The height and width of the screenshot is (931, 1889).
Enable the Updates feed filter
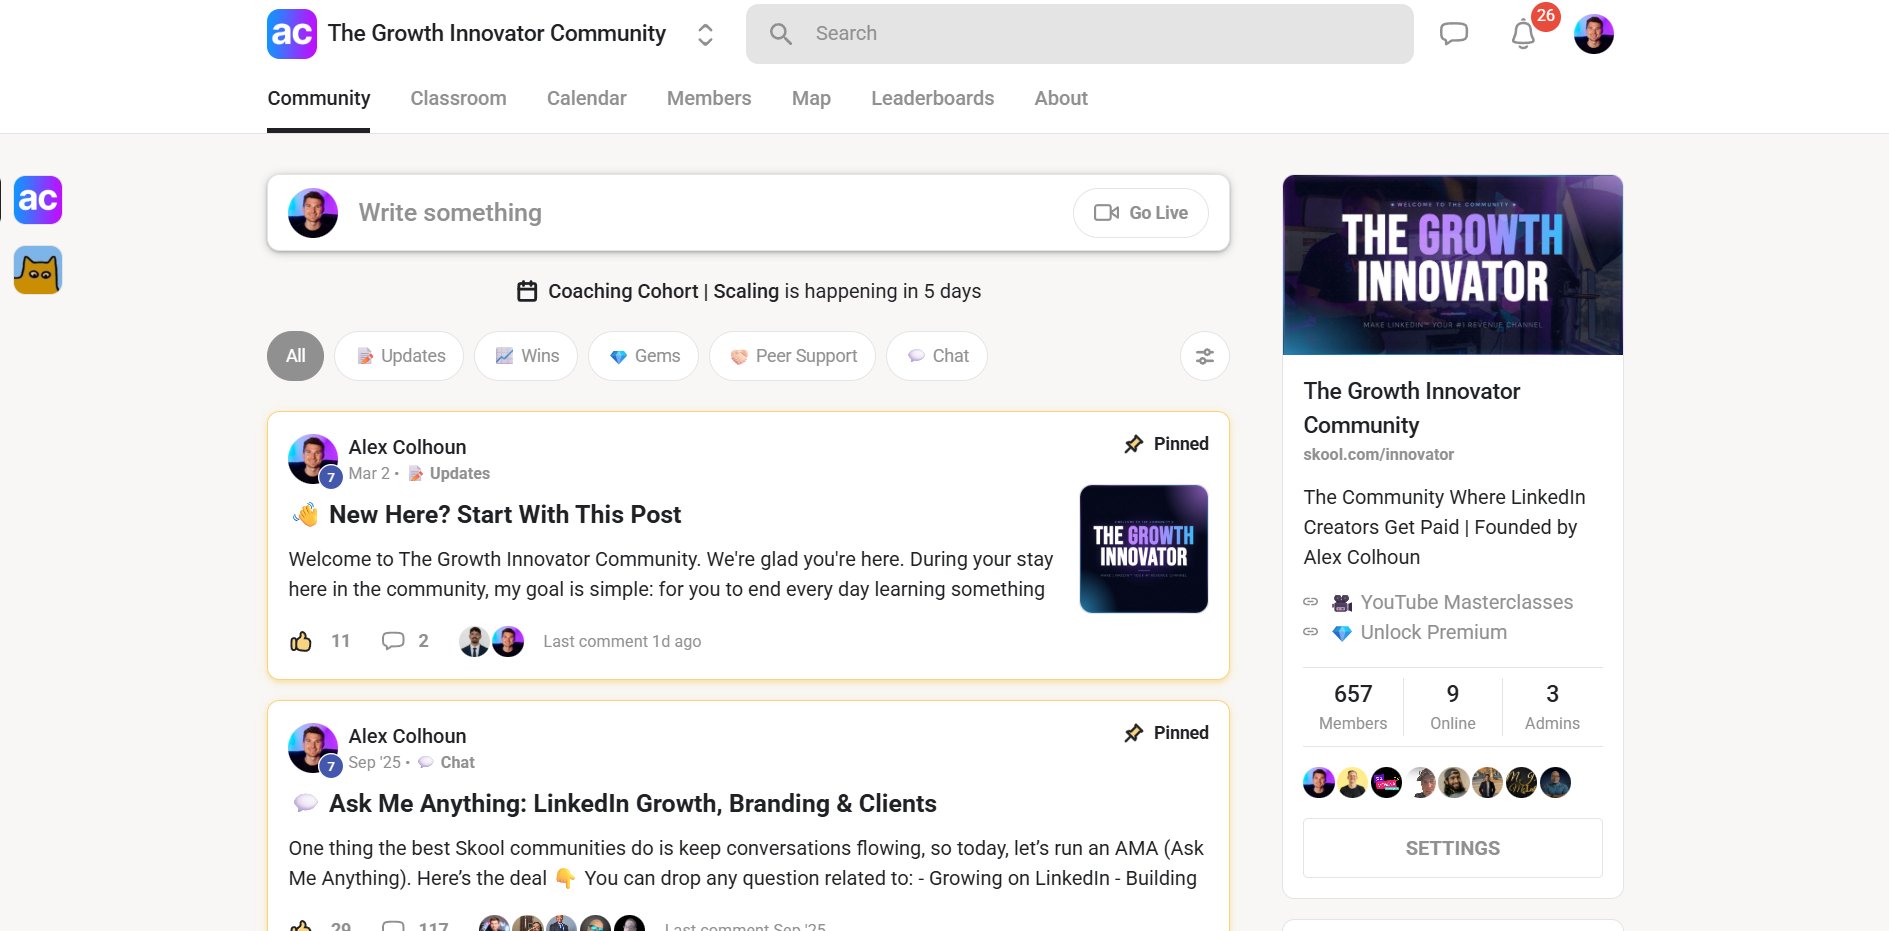point(398,356)
